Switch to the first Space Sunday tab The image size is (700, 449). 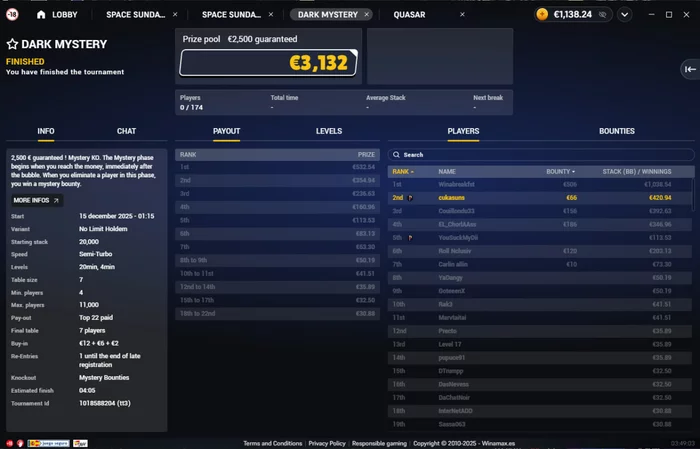(x=136, y=15)
